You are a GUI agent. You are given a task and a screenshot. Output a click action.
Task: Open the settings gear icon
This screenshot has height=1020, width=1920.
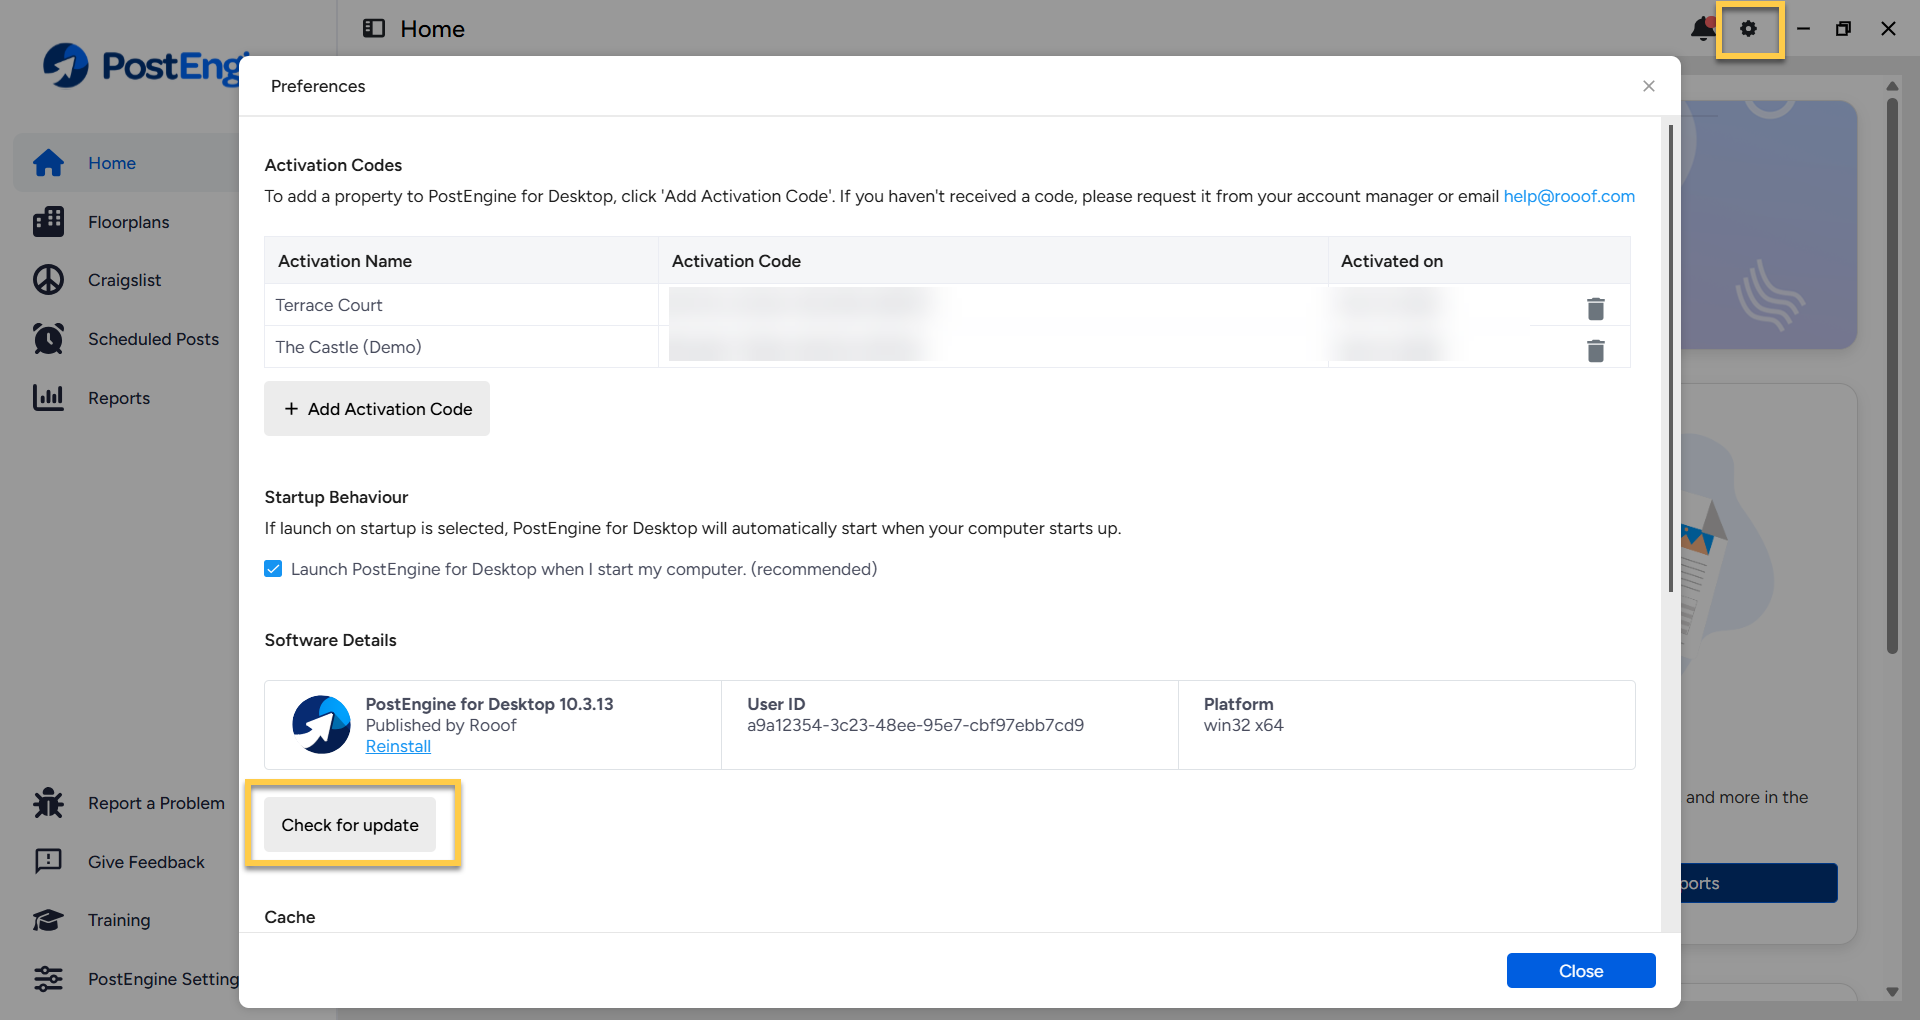tap(1748, 29)
